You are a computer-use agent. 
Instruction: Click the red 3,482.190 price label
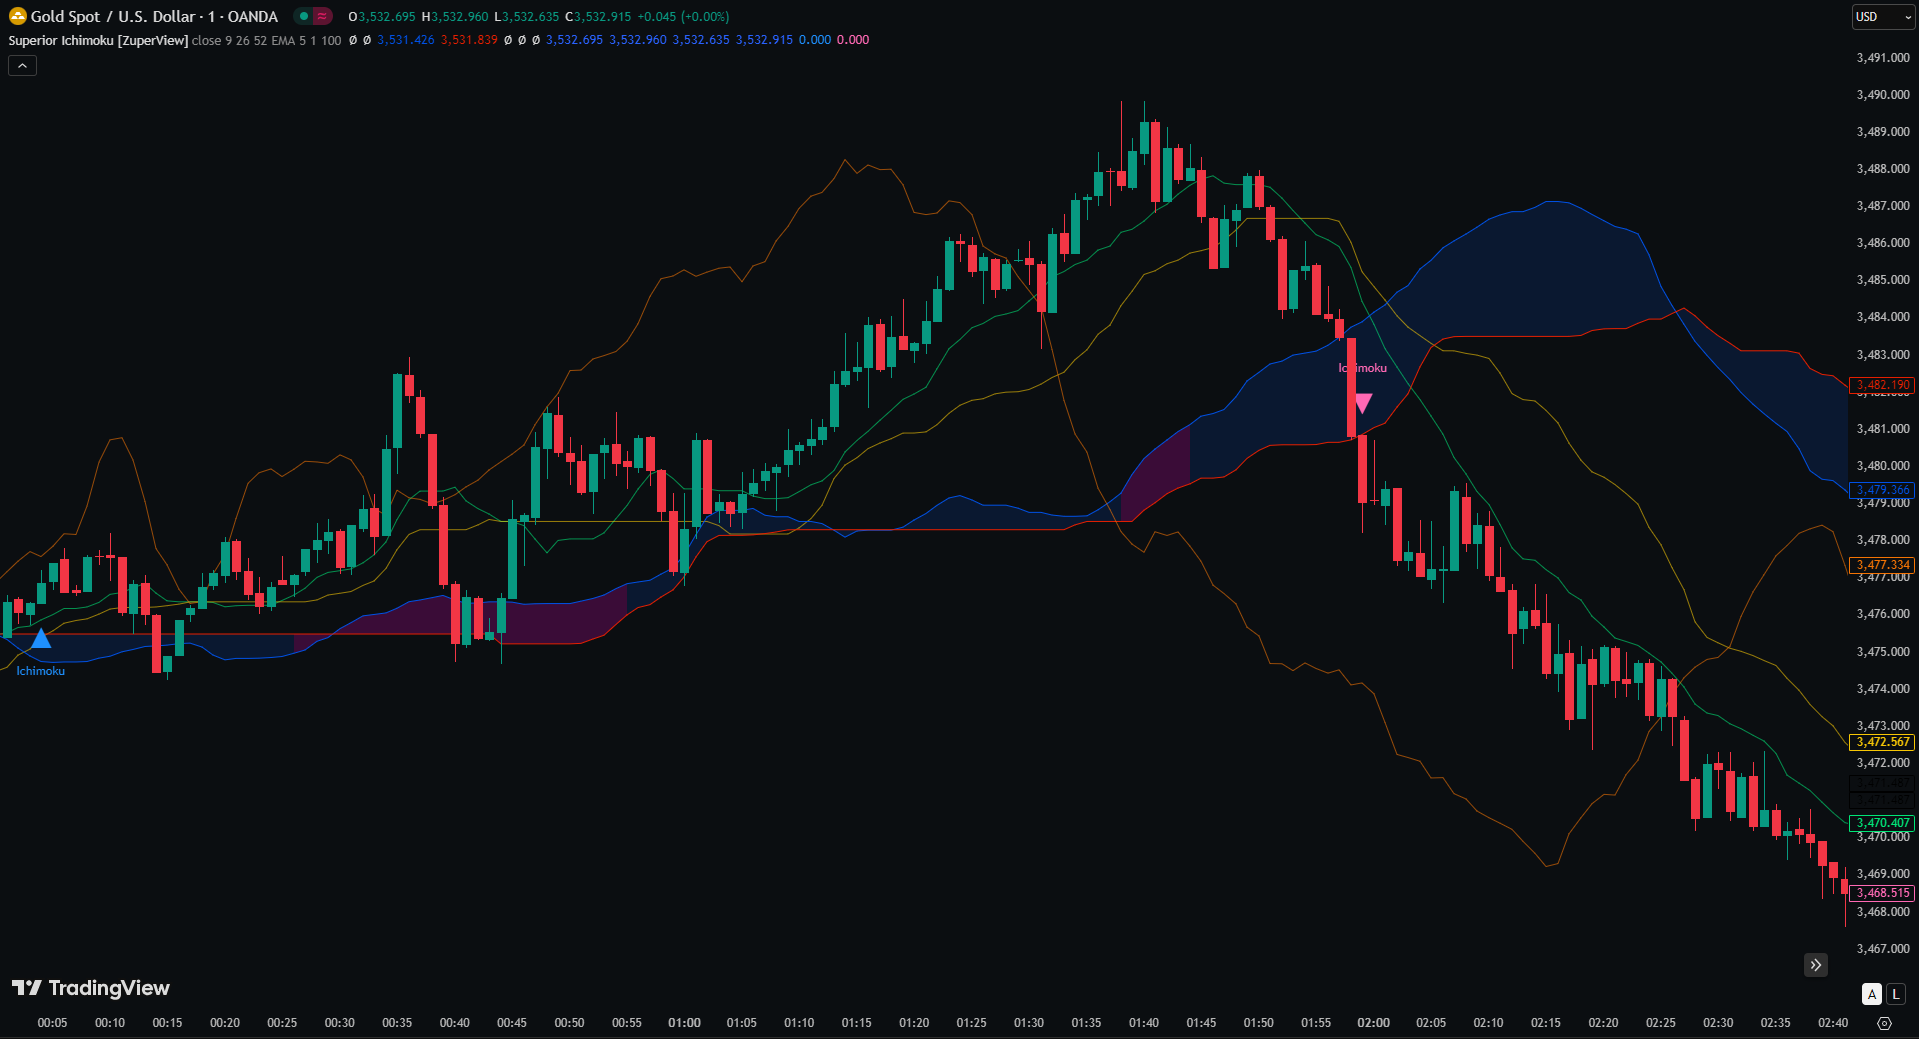1883,385
